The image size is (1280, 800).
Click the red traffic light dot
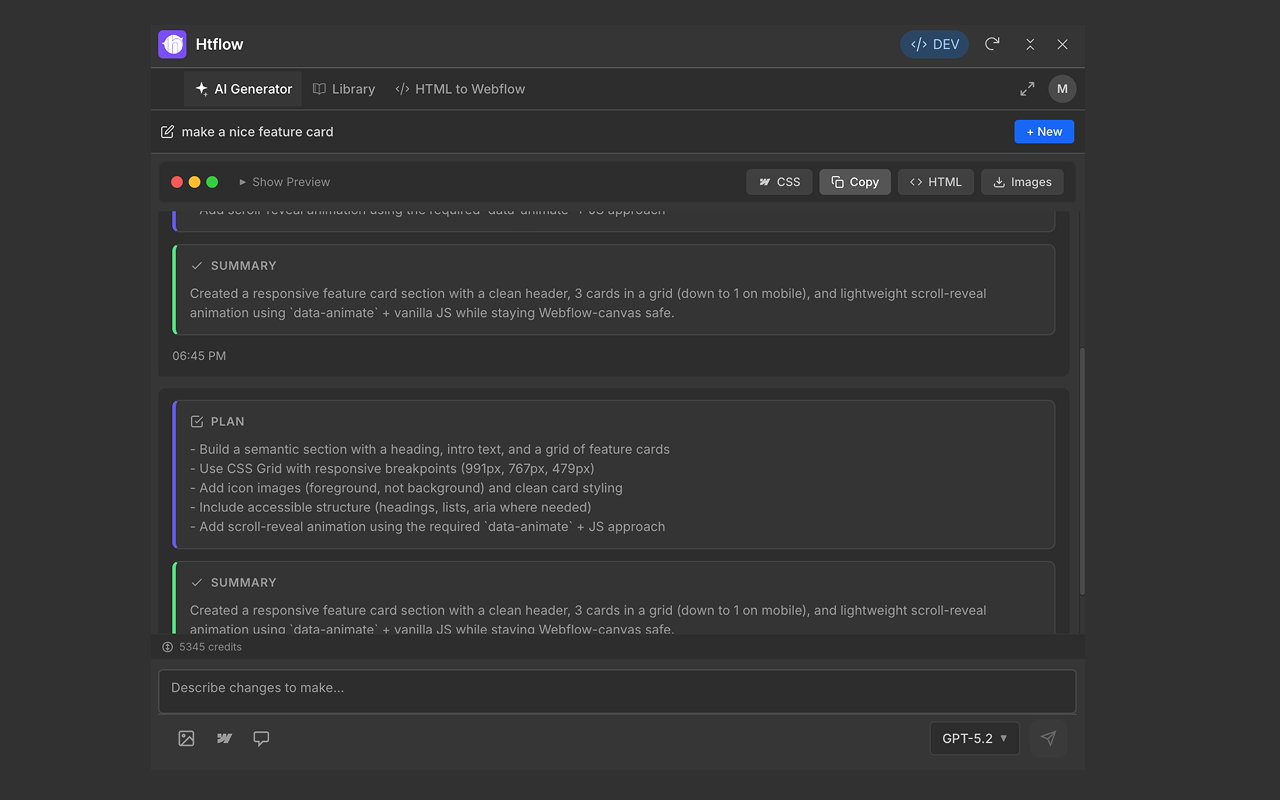[x=177, y=182]
